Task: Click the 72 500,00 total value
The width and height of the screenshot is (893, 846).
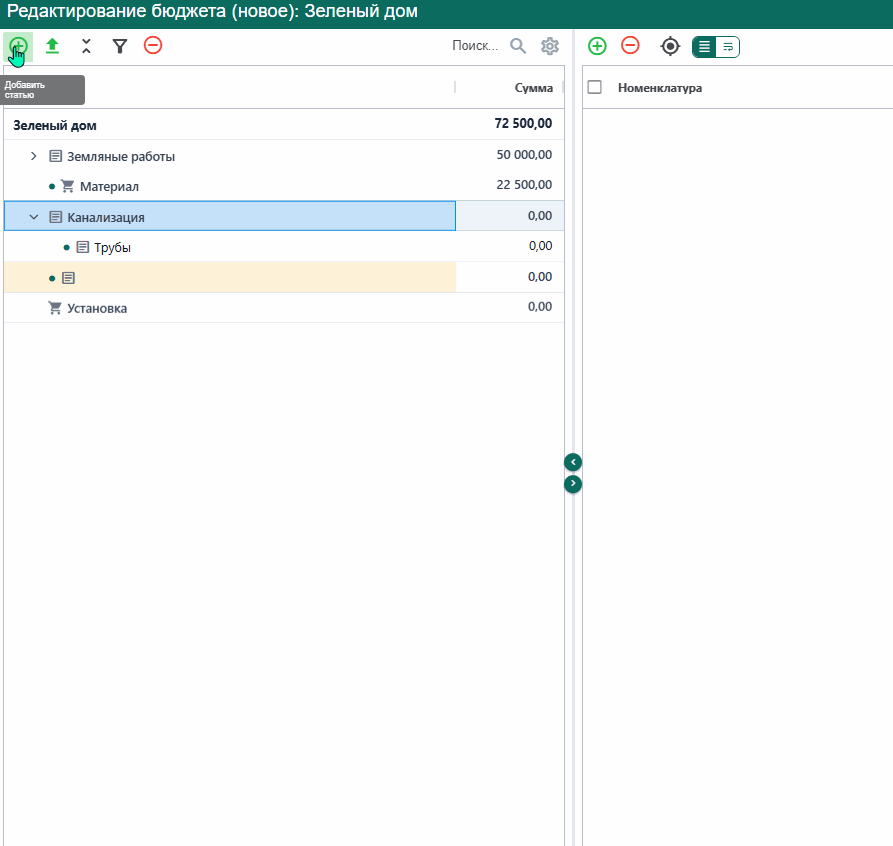Action: click(x=523, y=124)
